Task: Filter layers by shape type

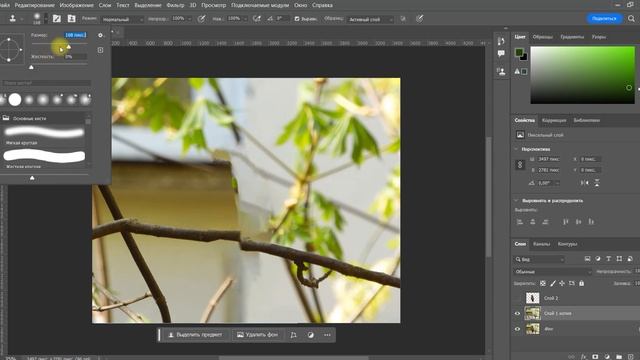Action: (619, 259)
